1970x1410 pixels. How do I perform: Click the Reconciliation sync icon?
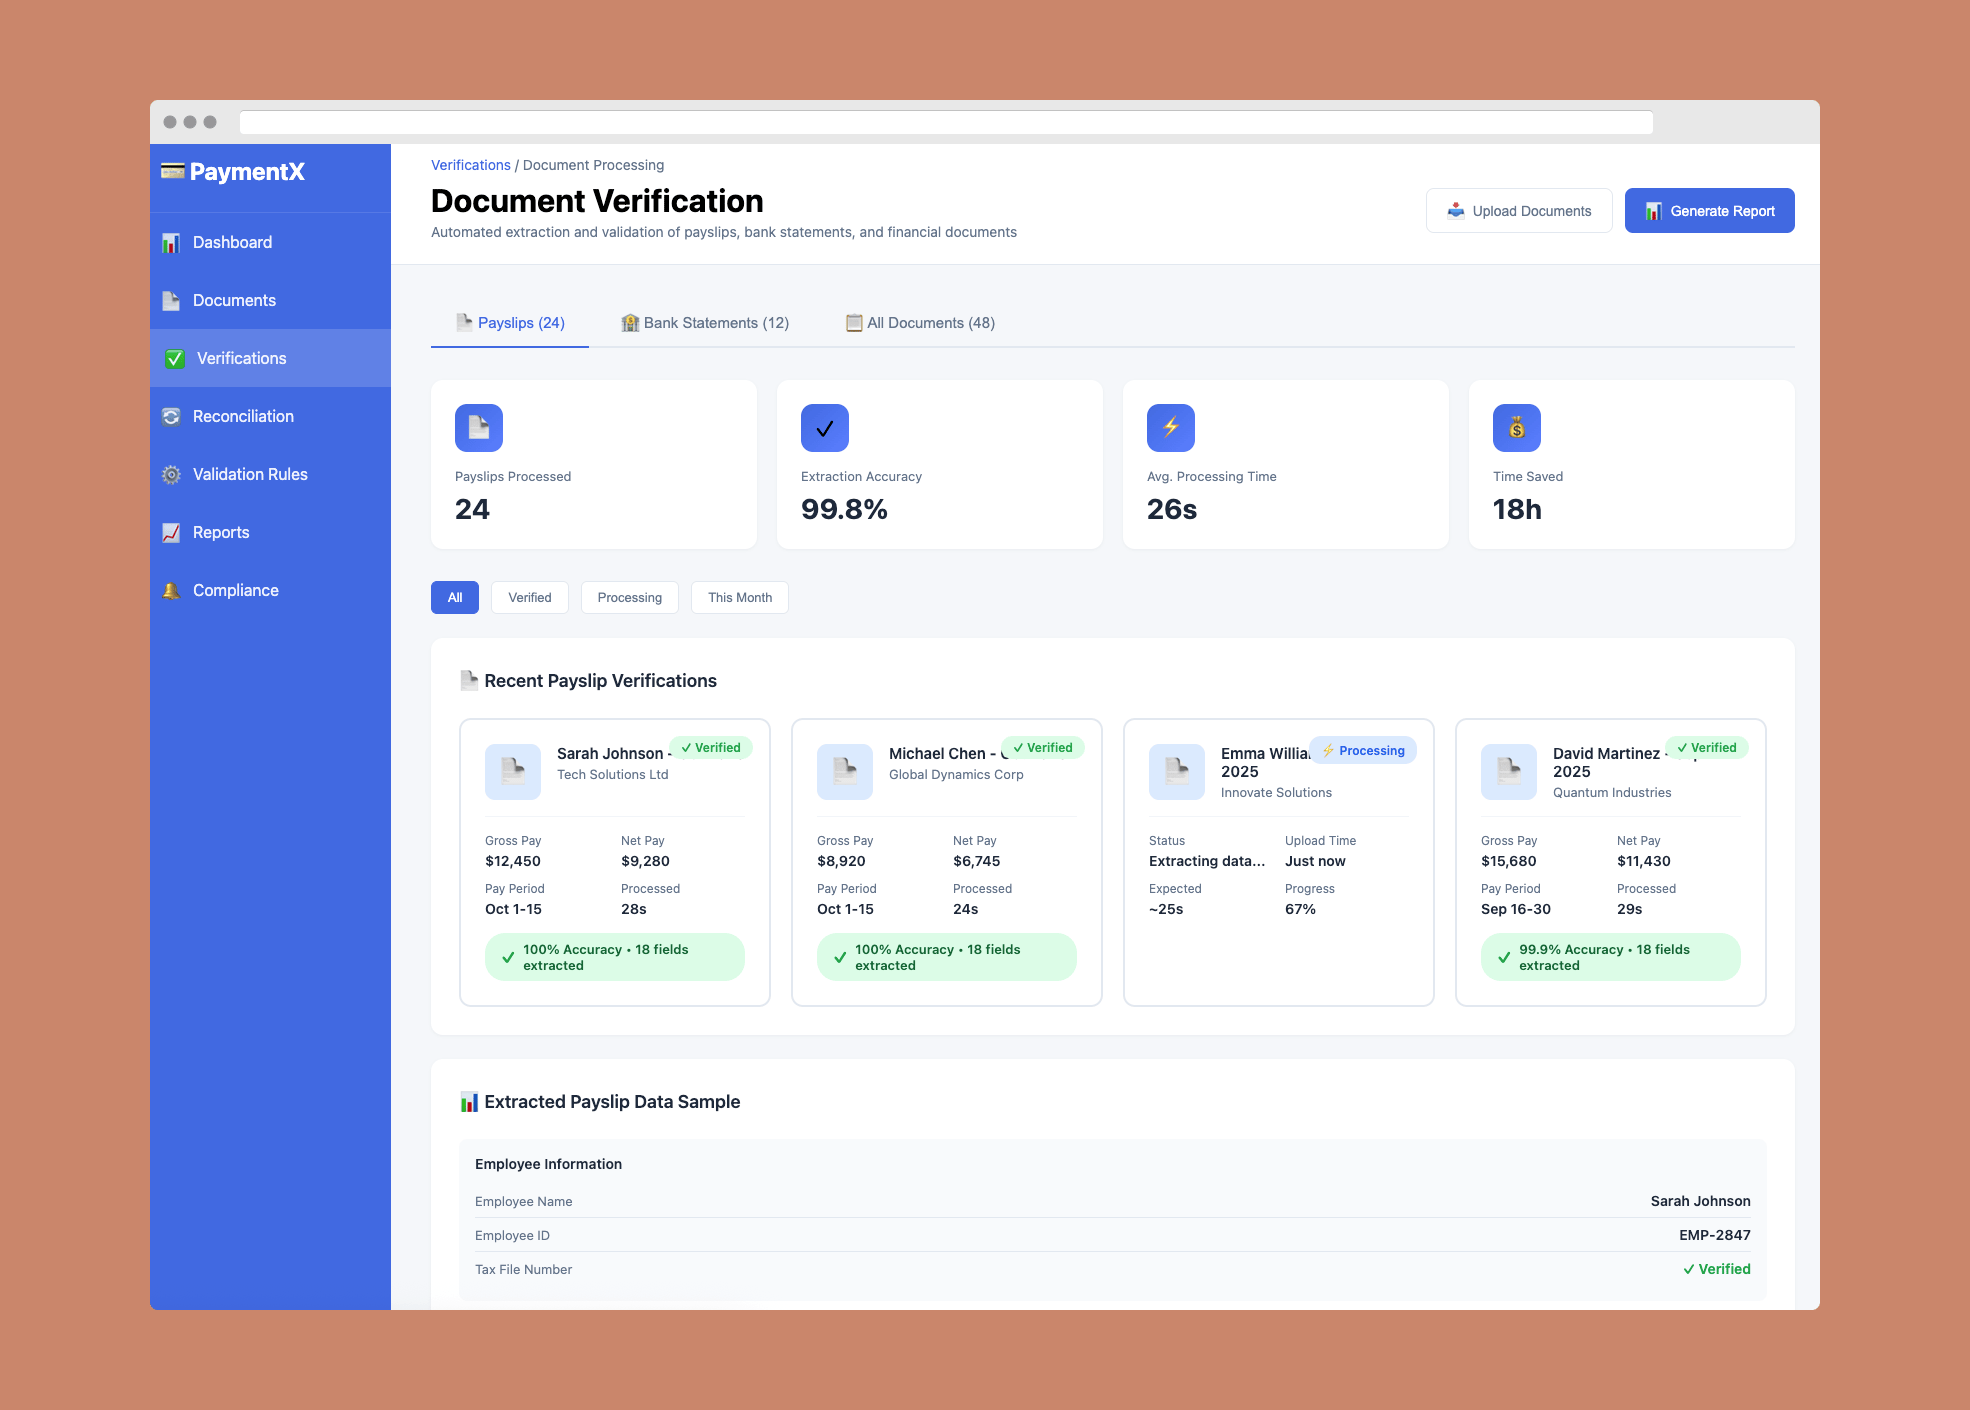click(172, 416)
